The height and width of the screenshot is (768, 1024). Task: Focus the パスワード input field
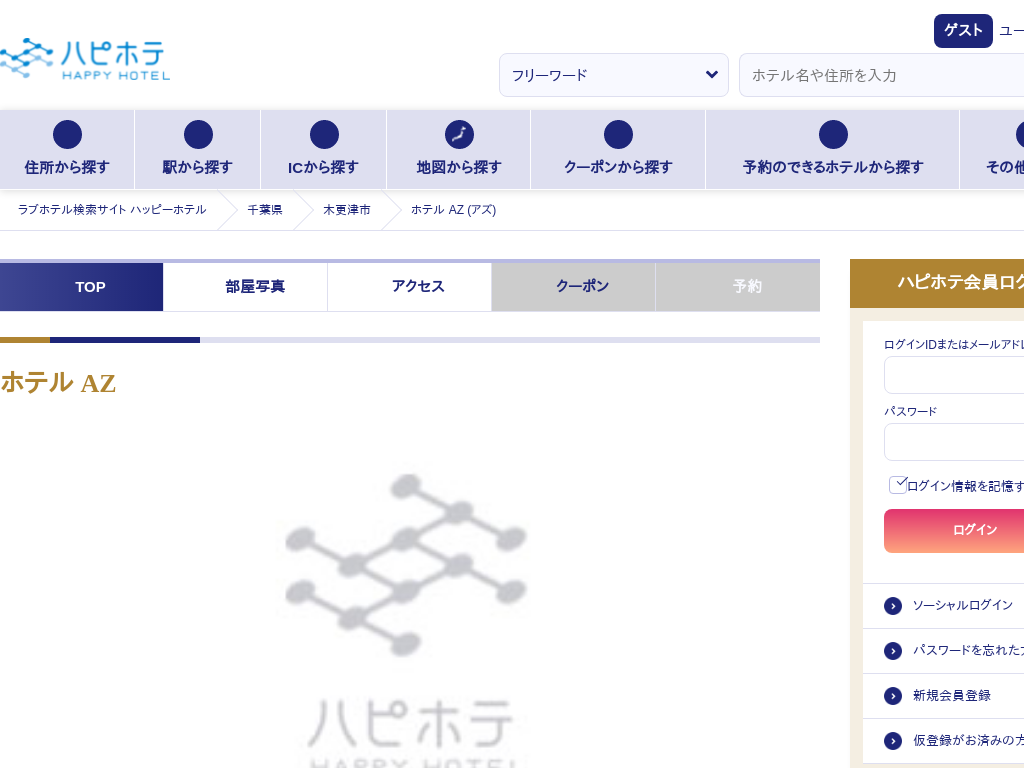click(954, 442)
